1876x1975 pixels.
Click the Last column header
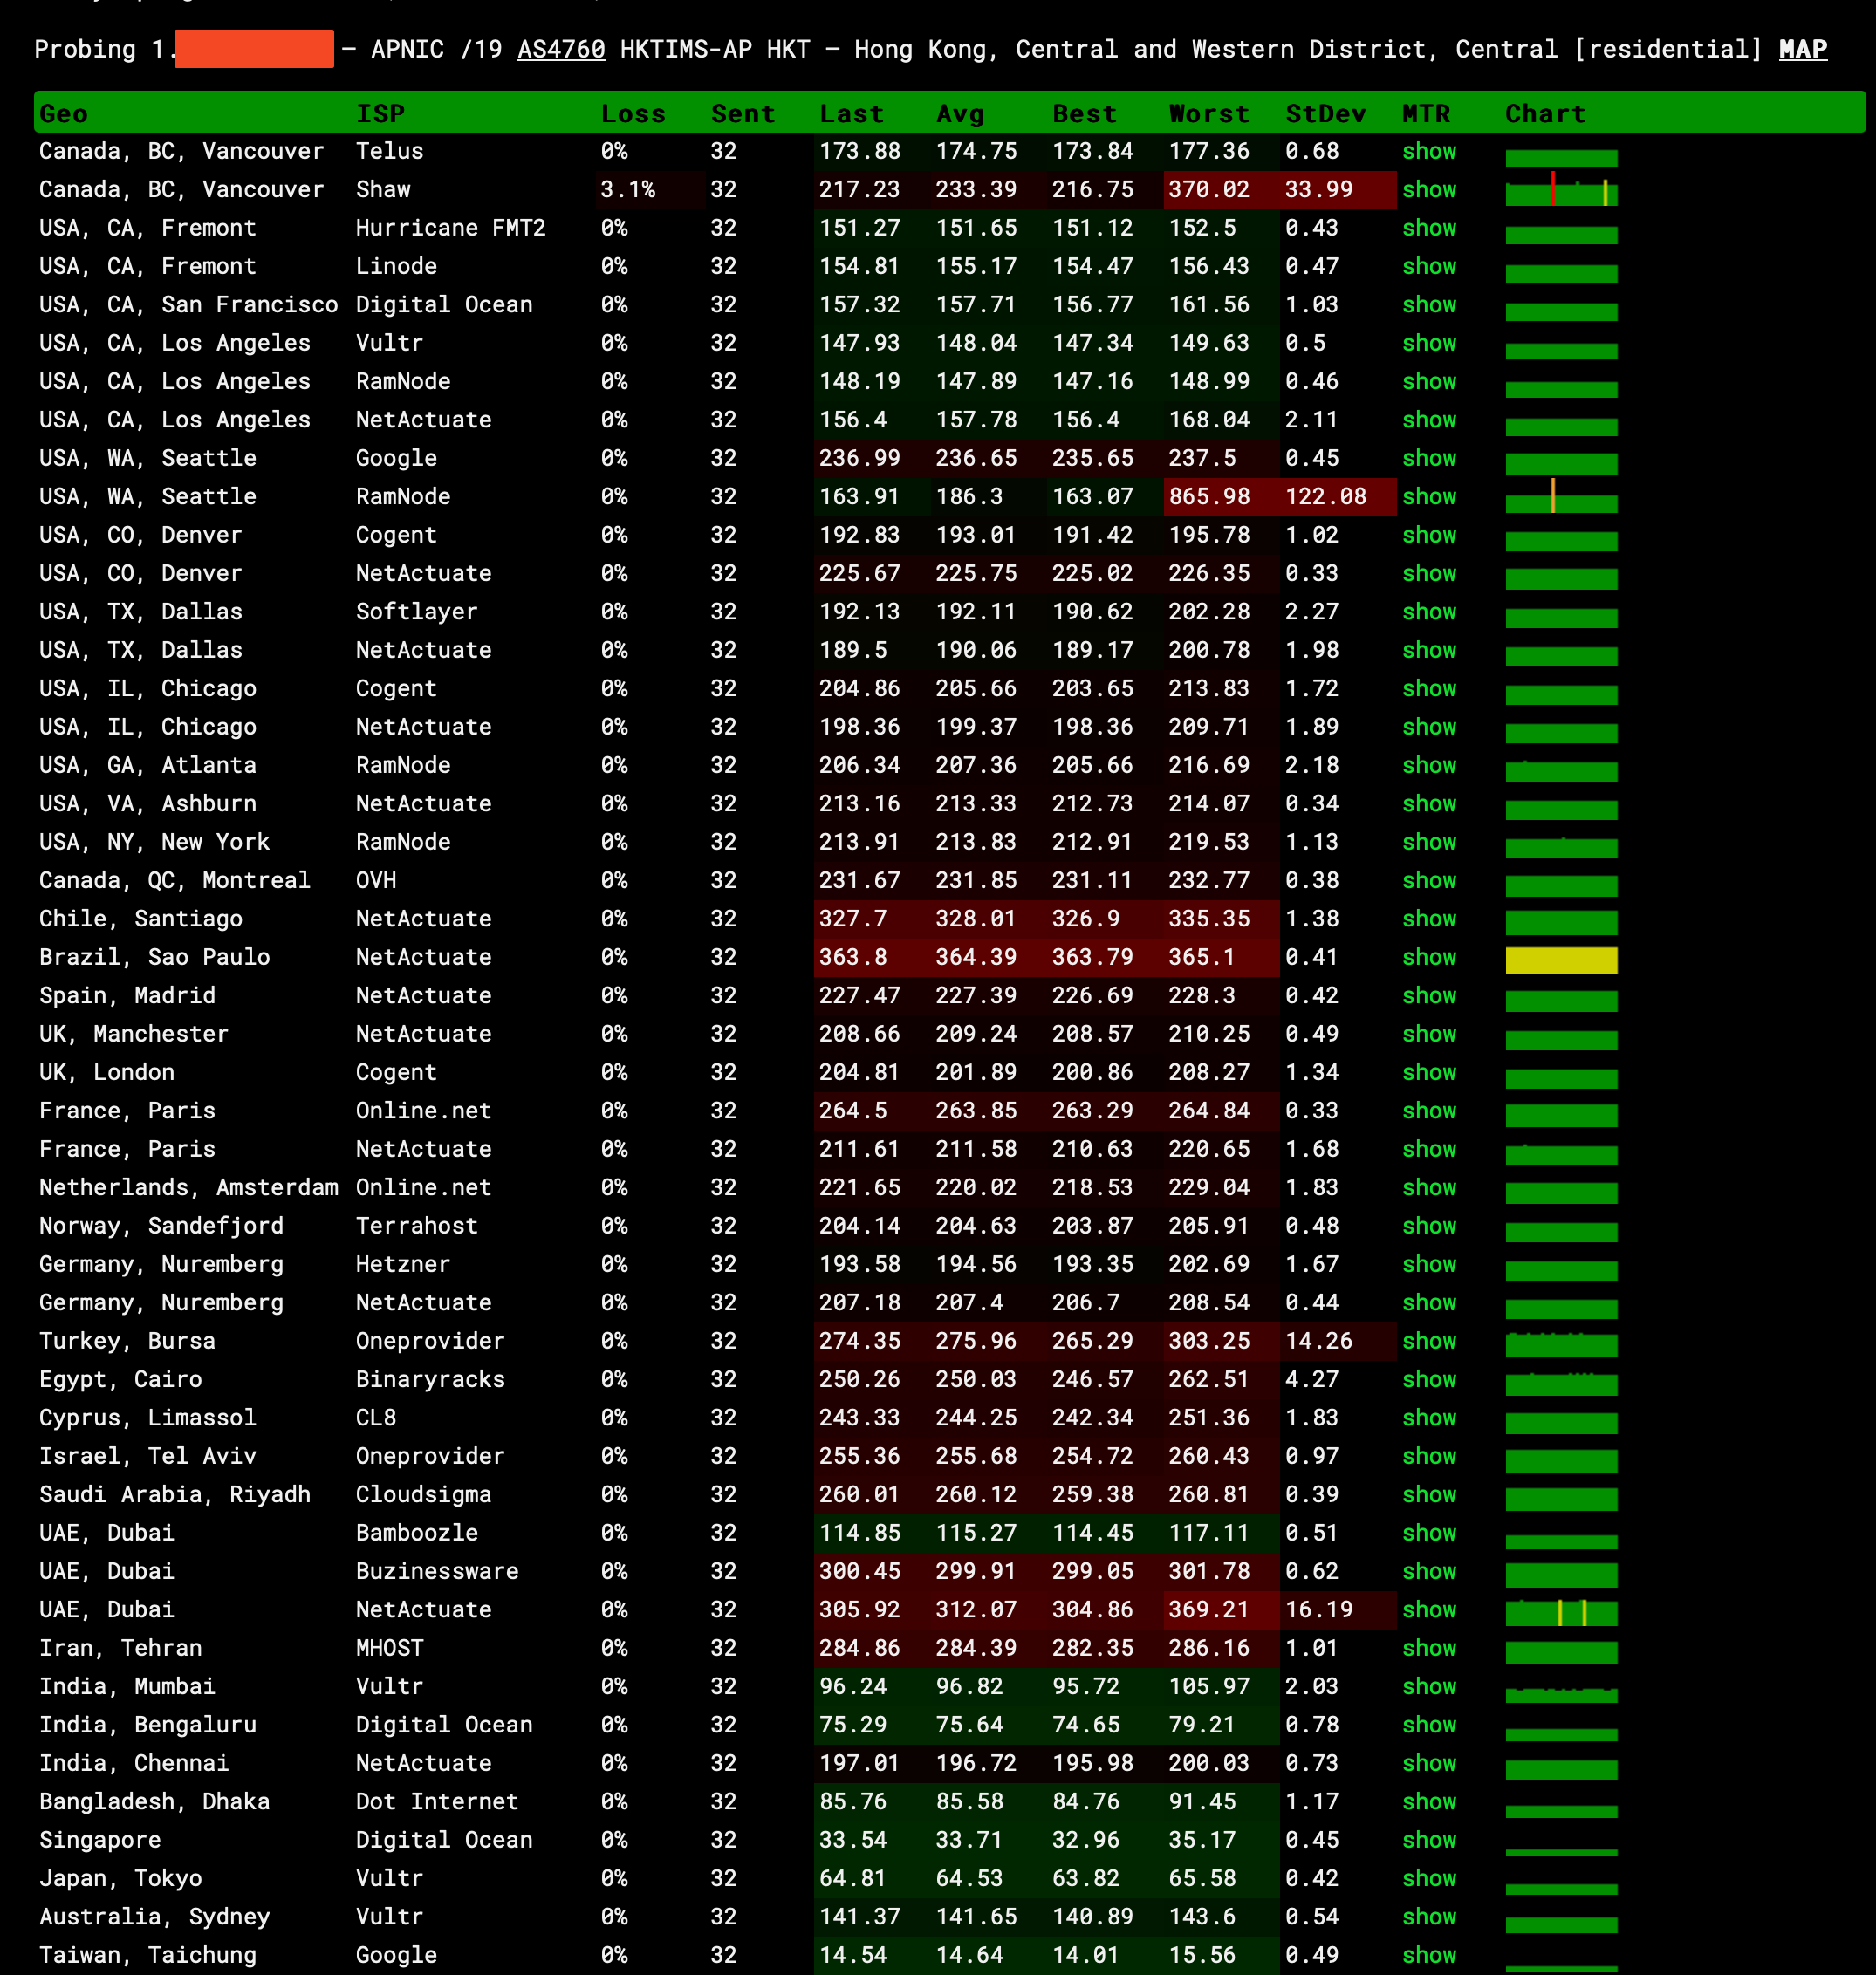click(851, 113)
